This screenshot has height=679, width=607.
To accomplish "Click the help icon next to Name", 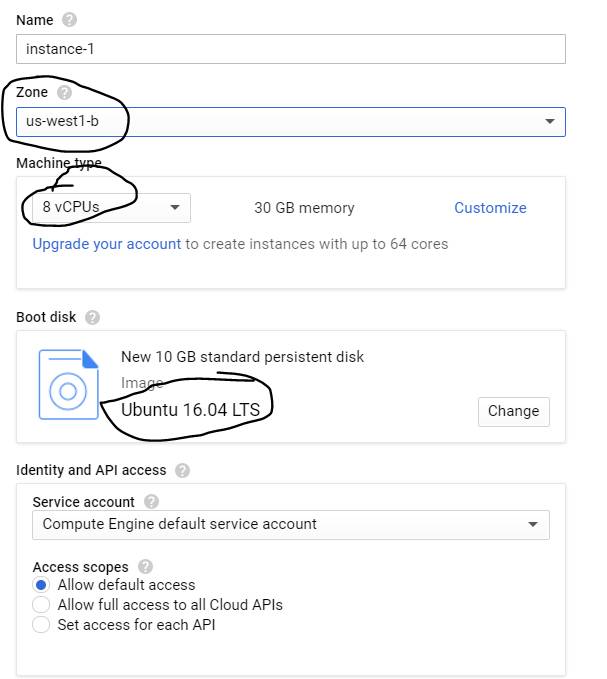I will pyautogui.click(x=69, y=20).
